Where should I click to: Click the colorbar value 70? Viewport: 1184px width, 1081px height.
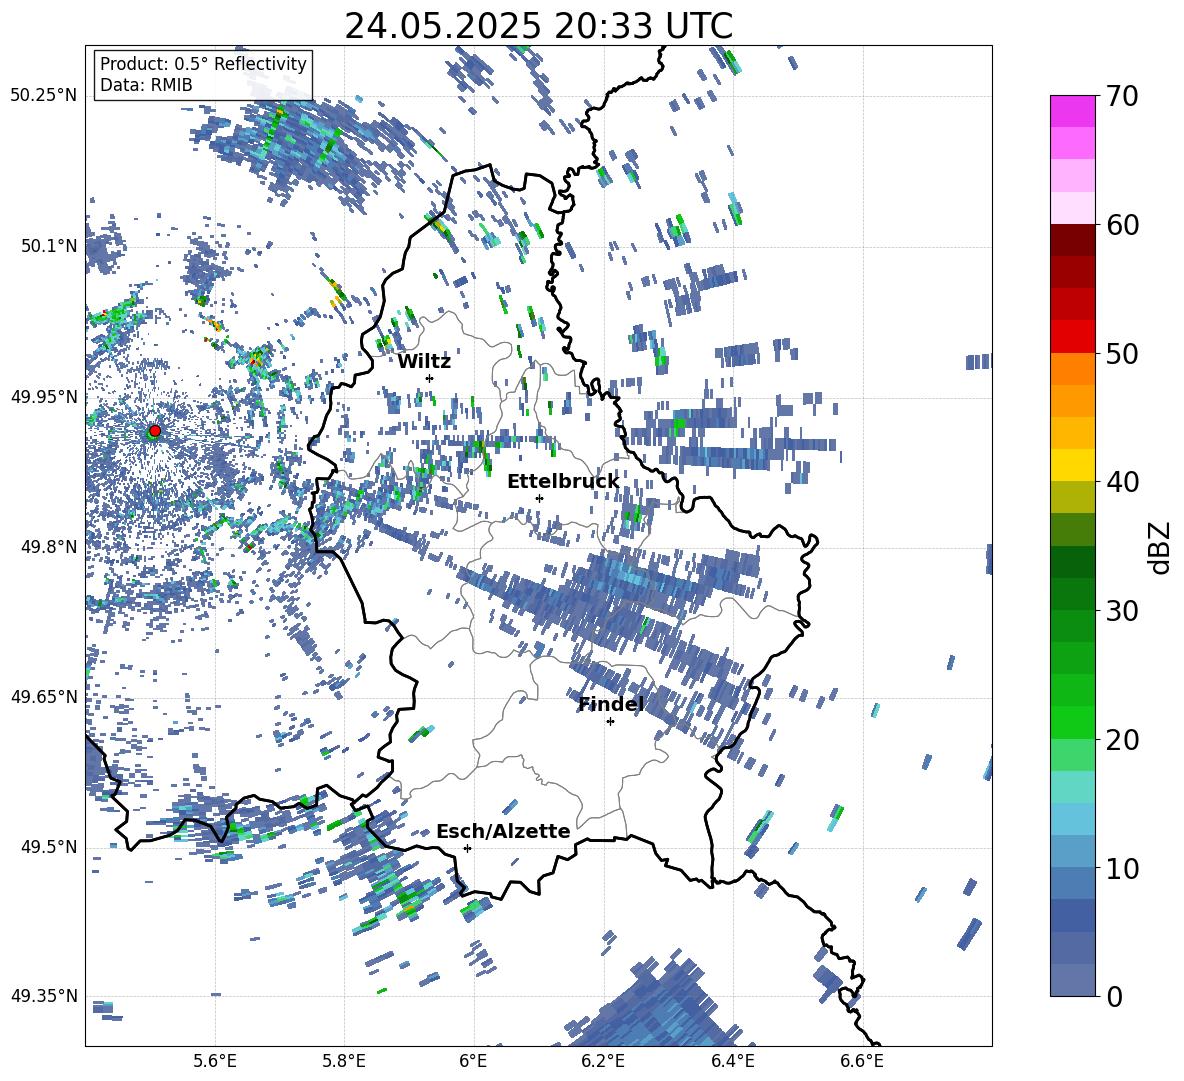pos(1121,96)
